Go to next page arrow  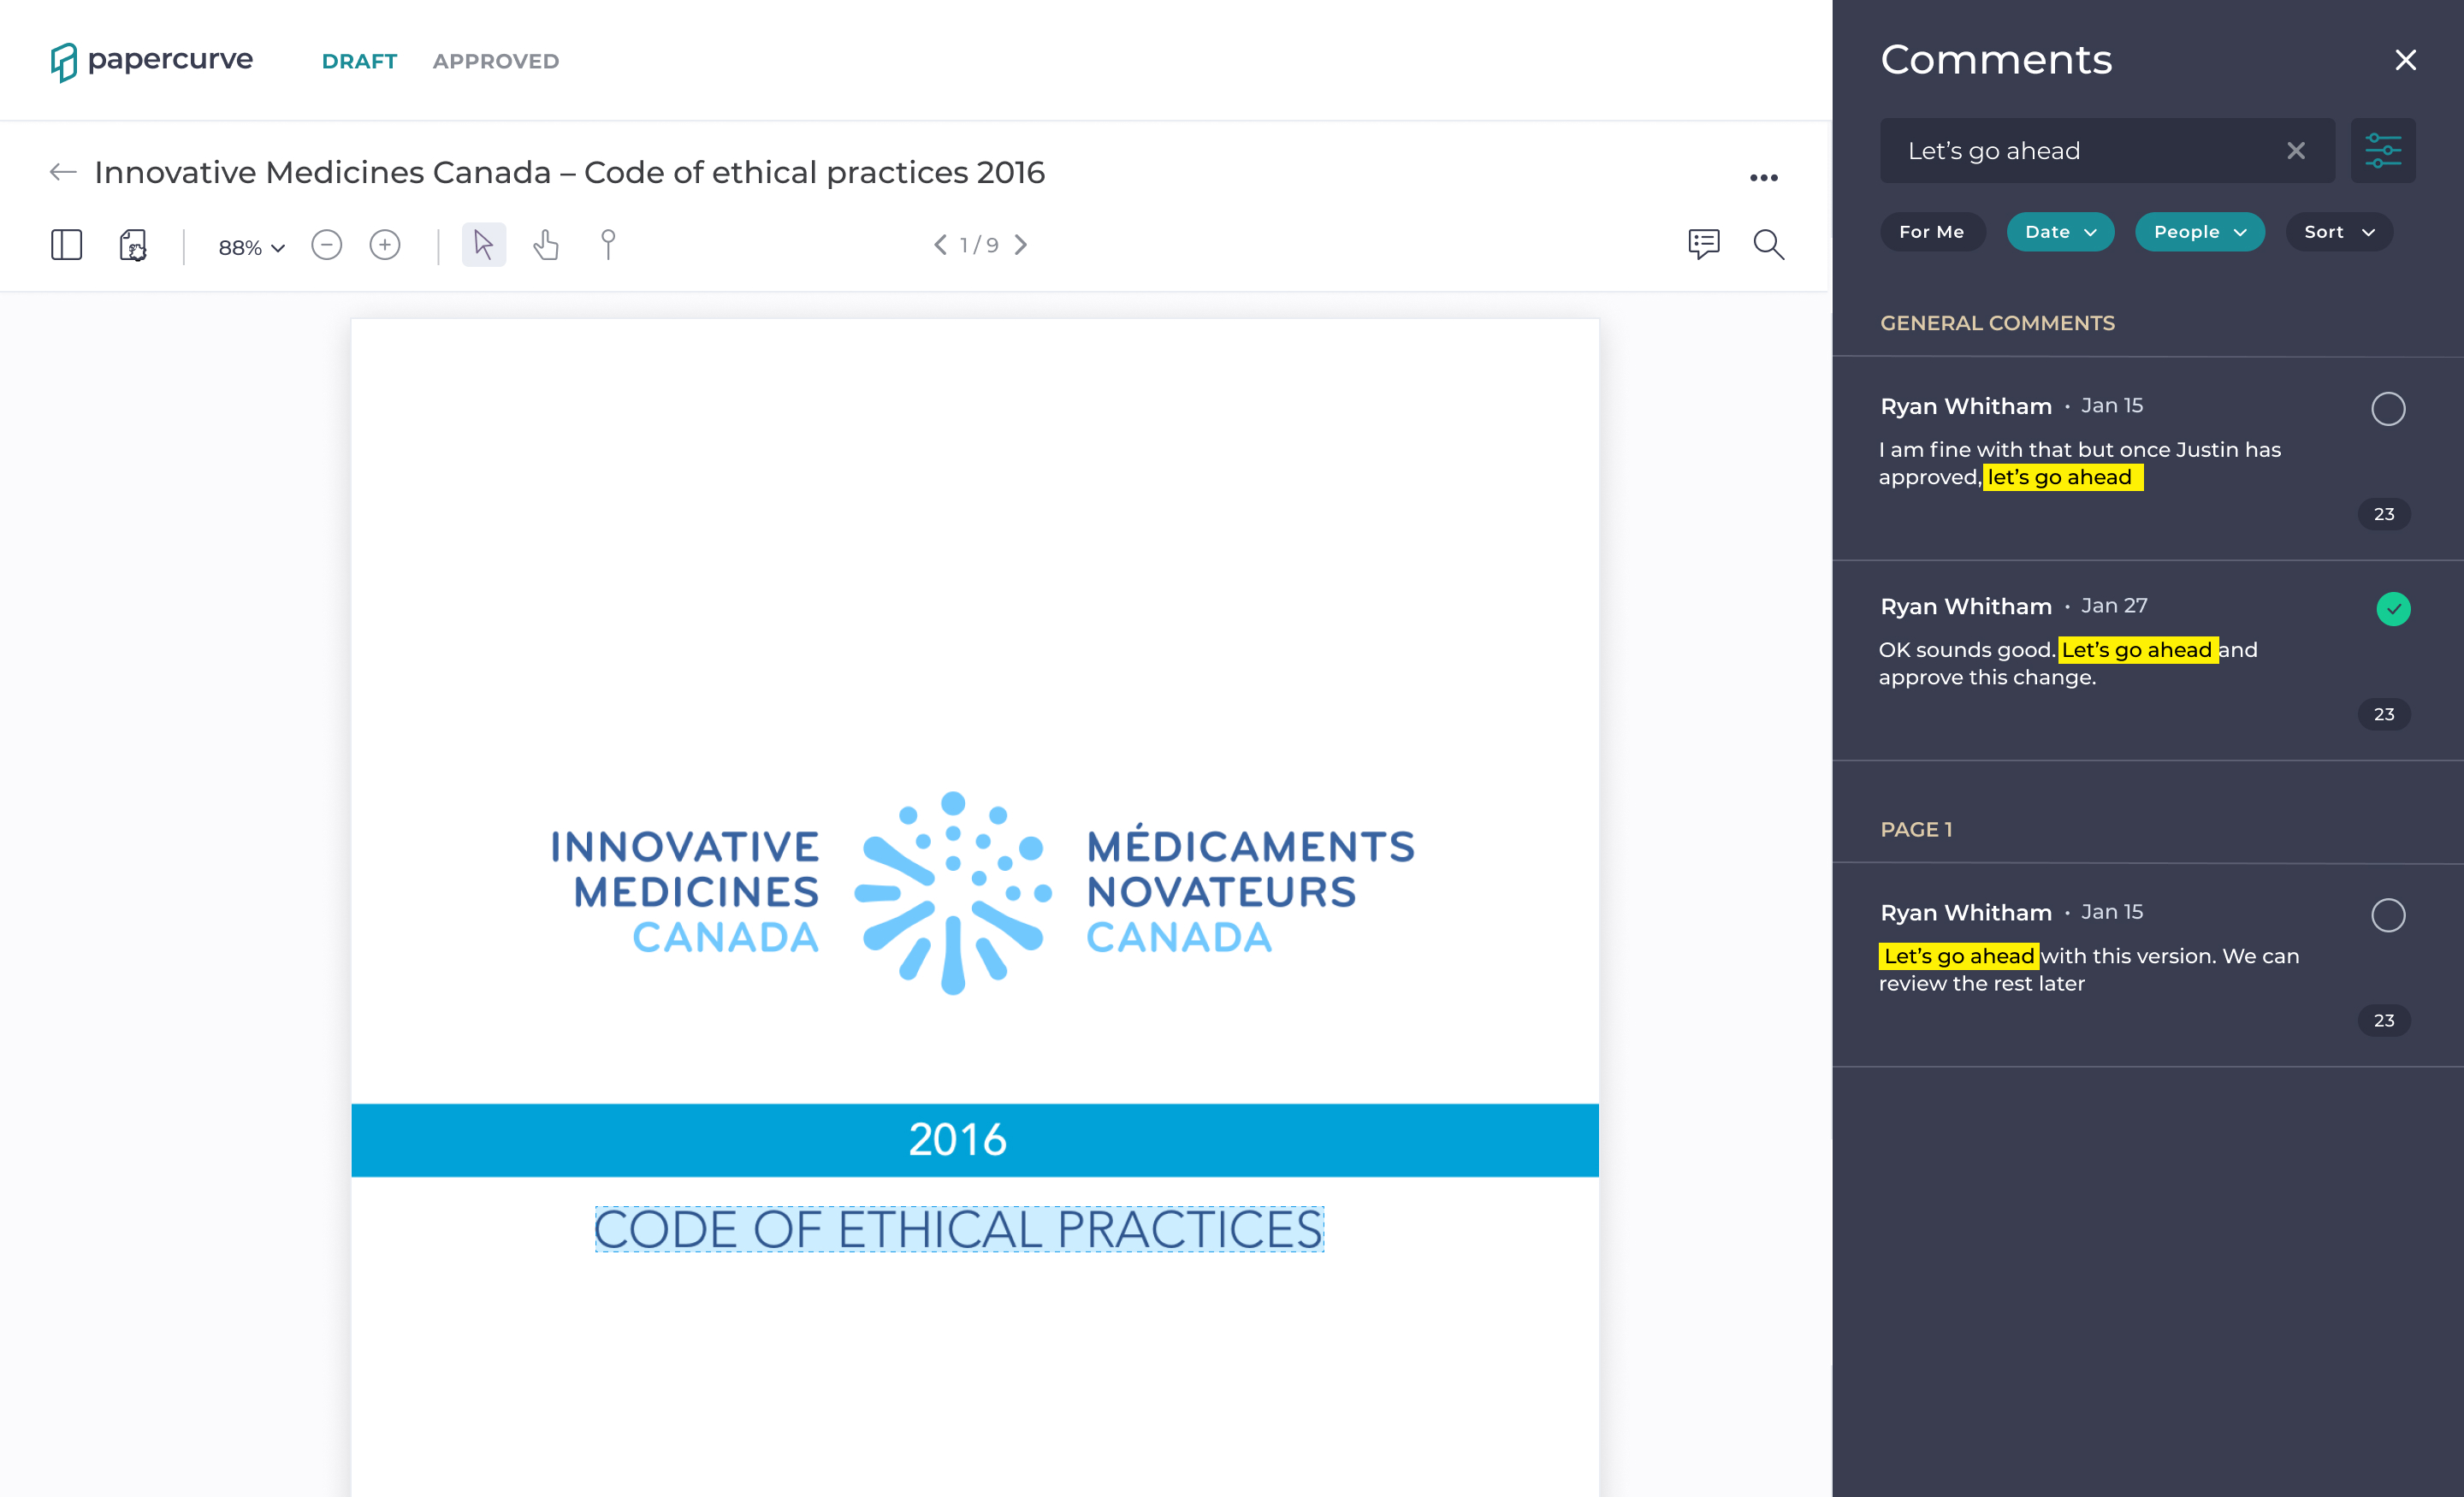click(1021, 245)
